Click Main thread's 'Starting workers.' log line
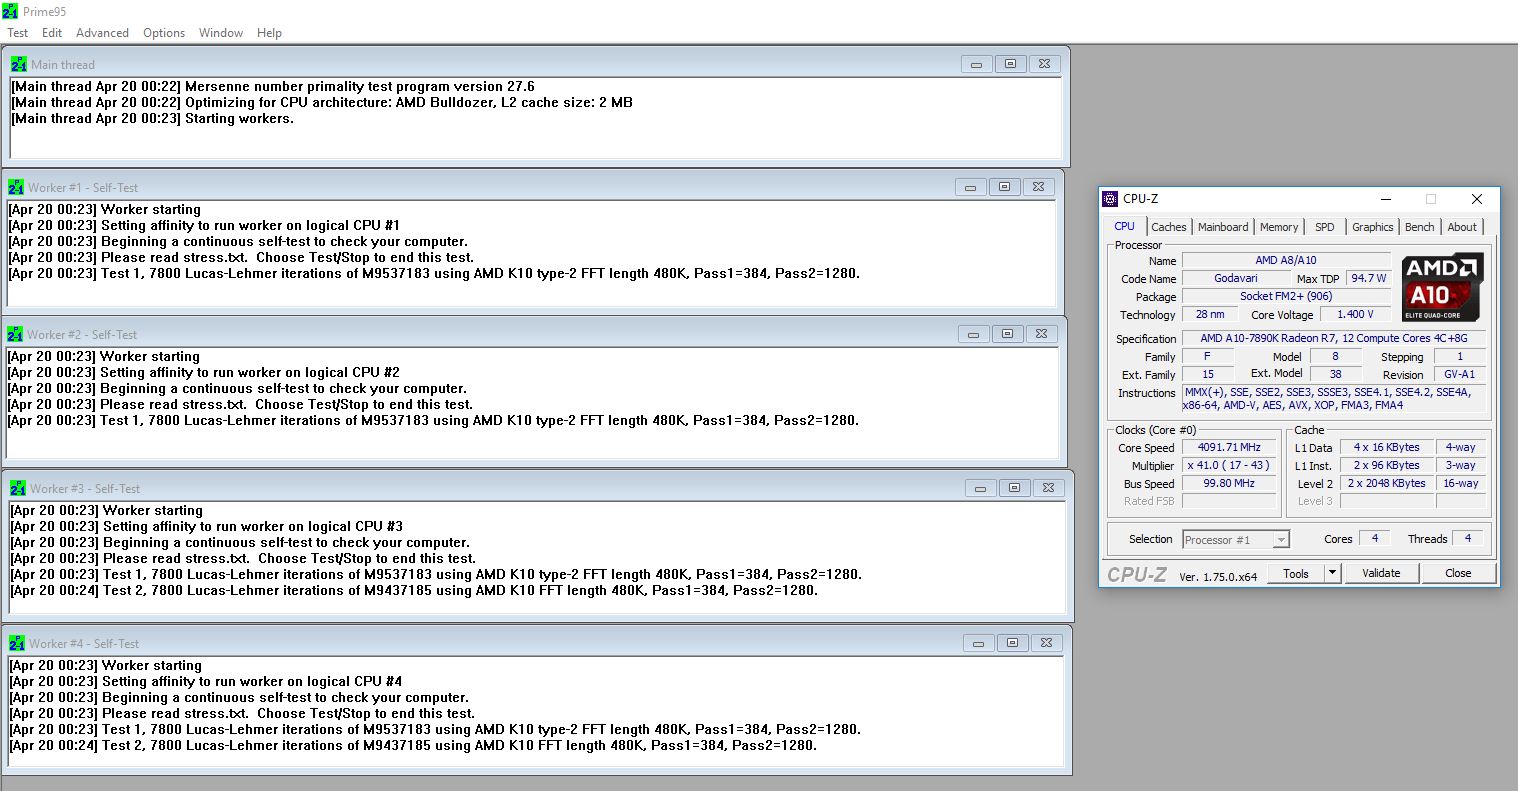This screenshot has width=1518, height=791. 152,118
